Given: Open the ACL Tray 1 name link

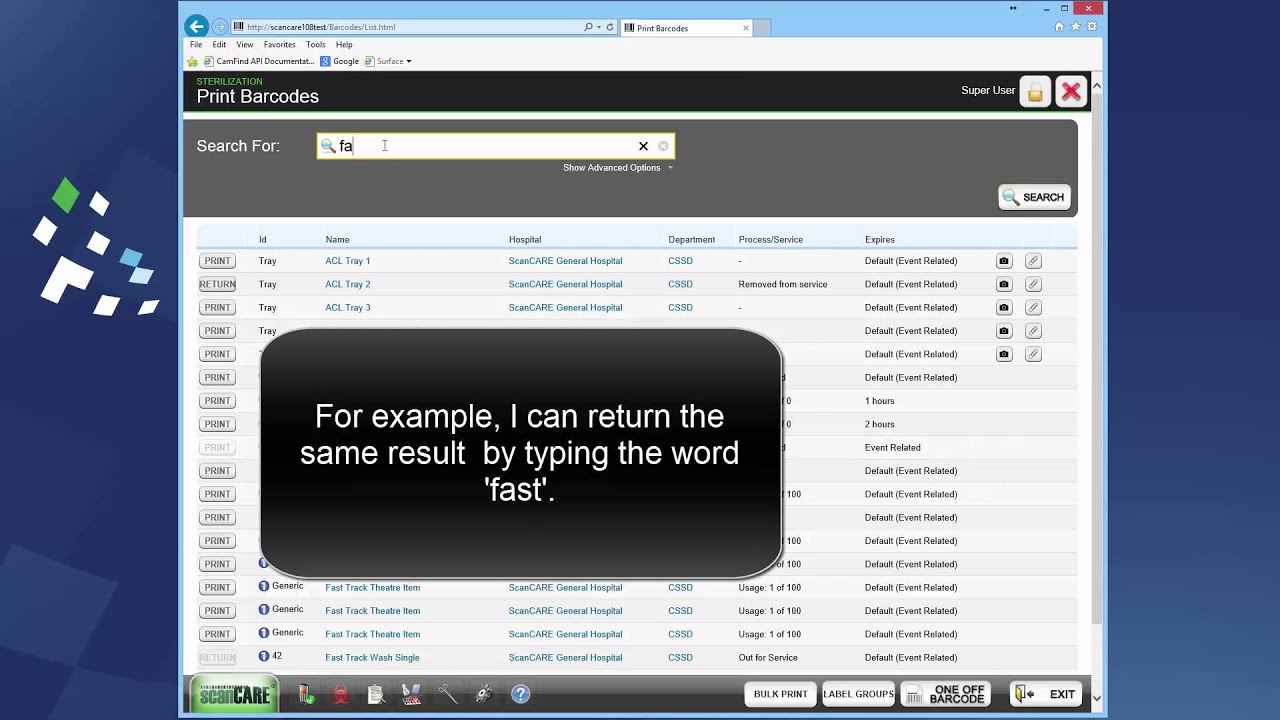Looking at the screenshot, I should point(347,261).
